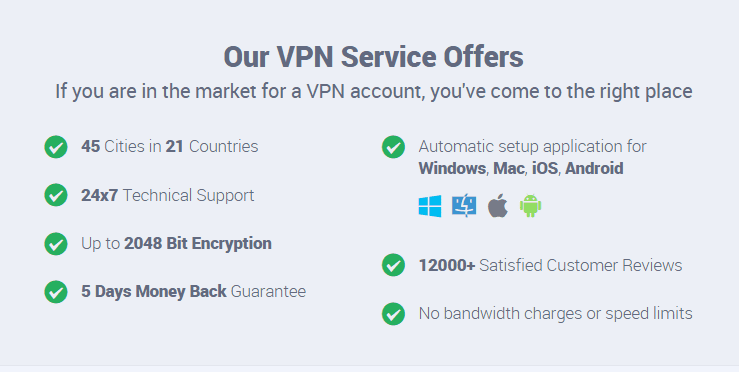Click 'Up to 2048 Bit Encryption' text
The height and width of the screenshot is (372, 739).
[x=176, y=244]
